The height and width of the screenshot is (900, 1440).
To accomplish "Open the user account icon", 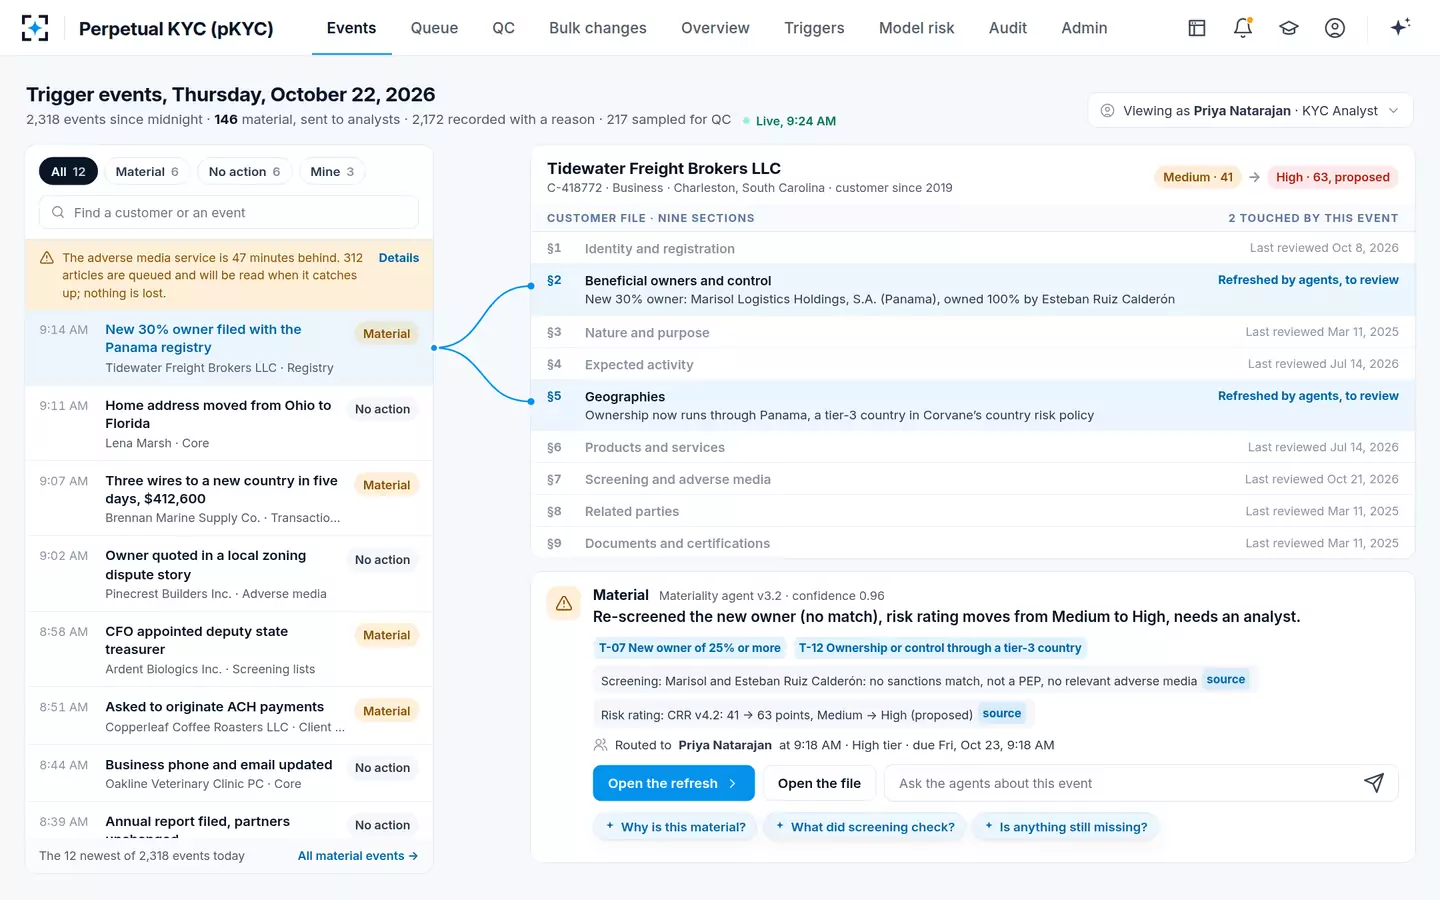I will point(1335,28).
